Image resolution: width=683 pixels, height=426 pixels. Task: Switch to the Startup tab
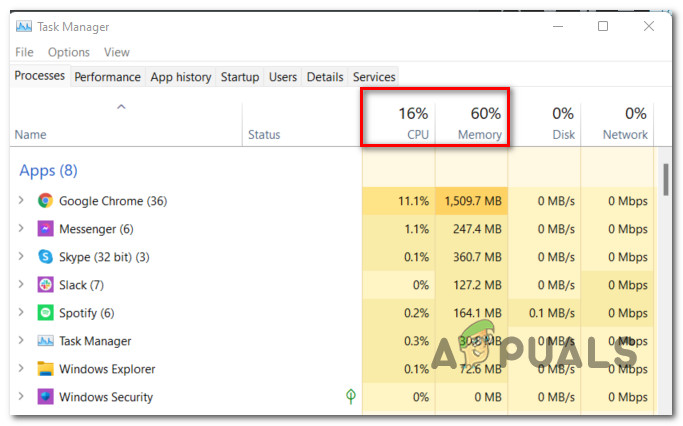[239, 77]
